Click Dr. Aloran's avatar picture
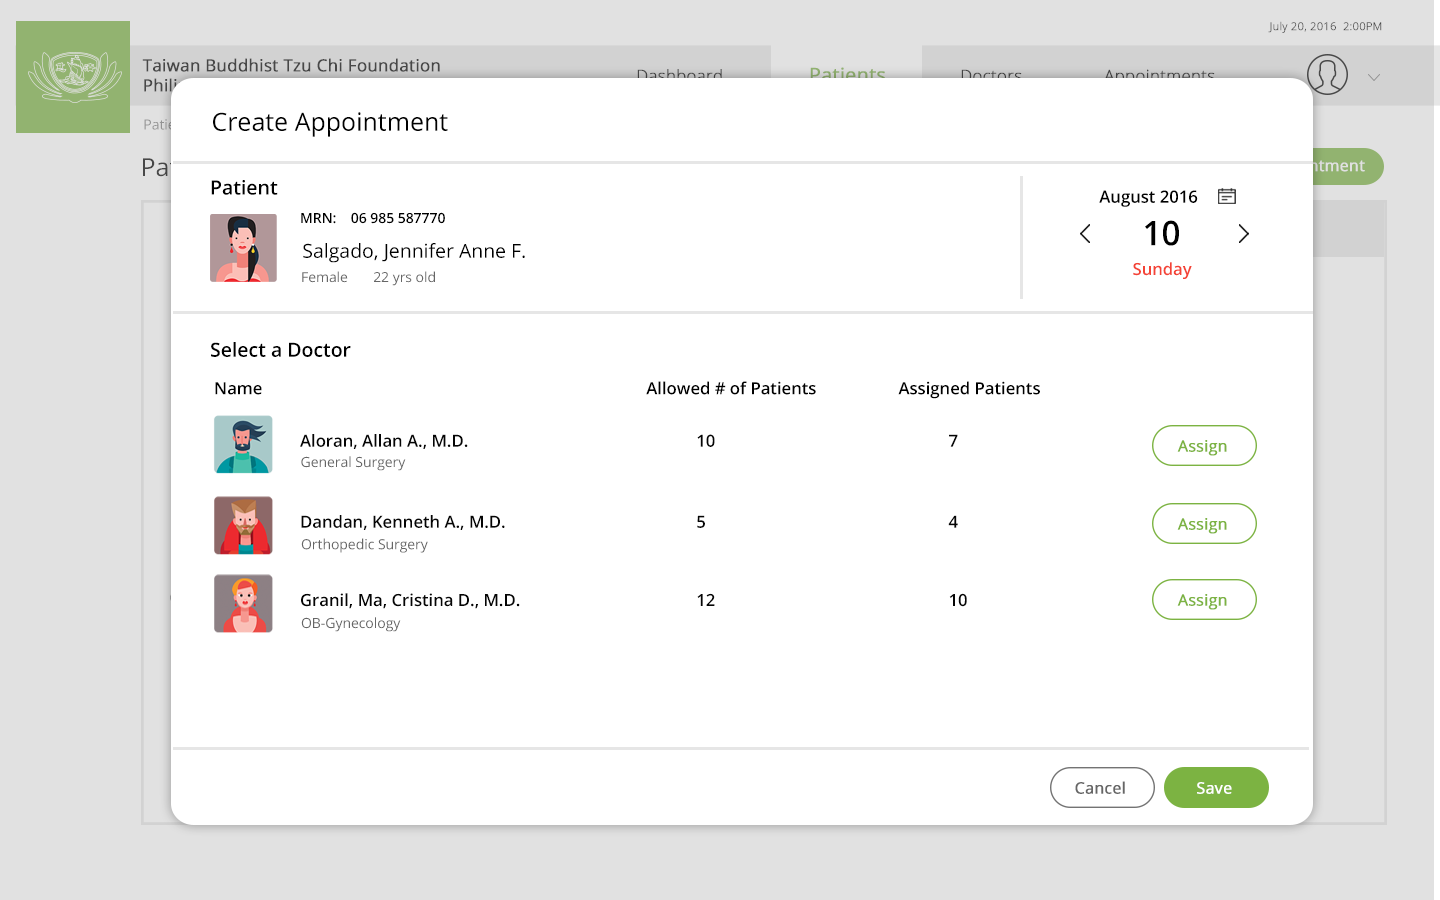Image resolution: width=1440 pixels, height=900 pixels. [x=243, y=444]
